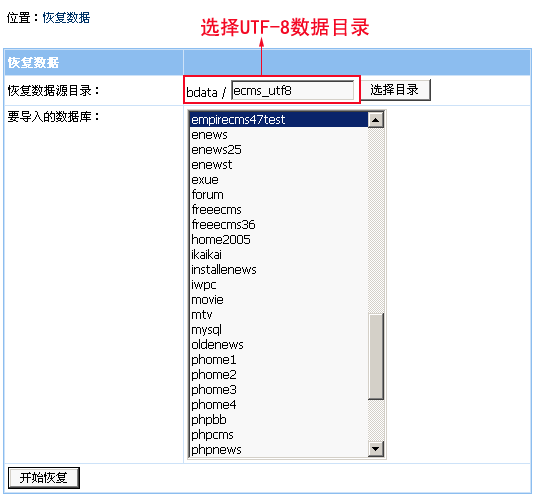Select the phpbb database option
Screen dimensions: 537x503
[x=279, y=420]
